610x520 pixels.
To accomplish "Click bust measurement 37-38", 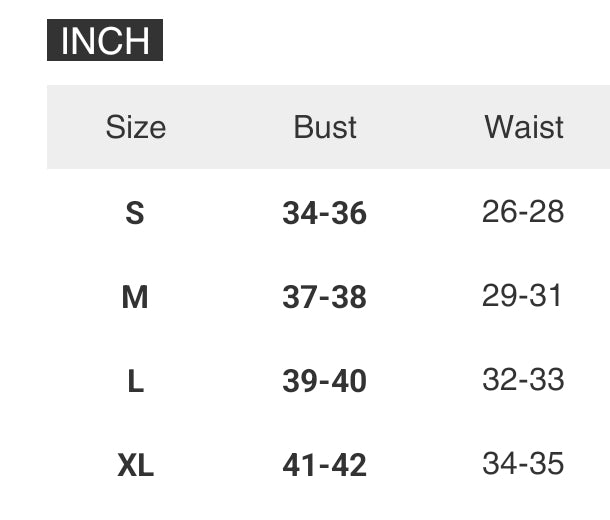I will 324,297.
